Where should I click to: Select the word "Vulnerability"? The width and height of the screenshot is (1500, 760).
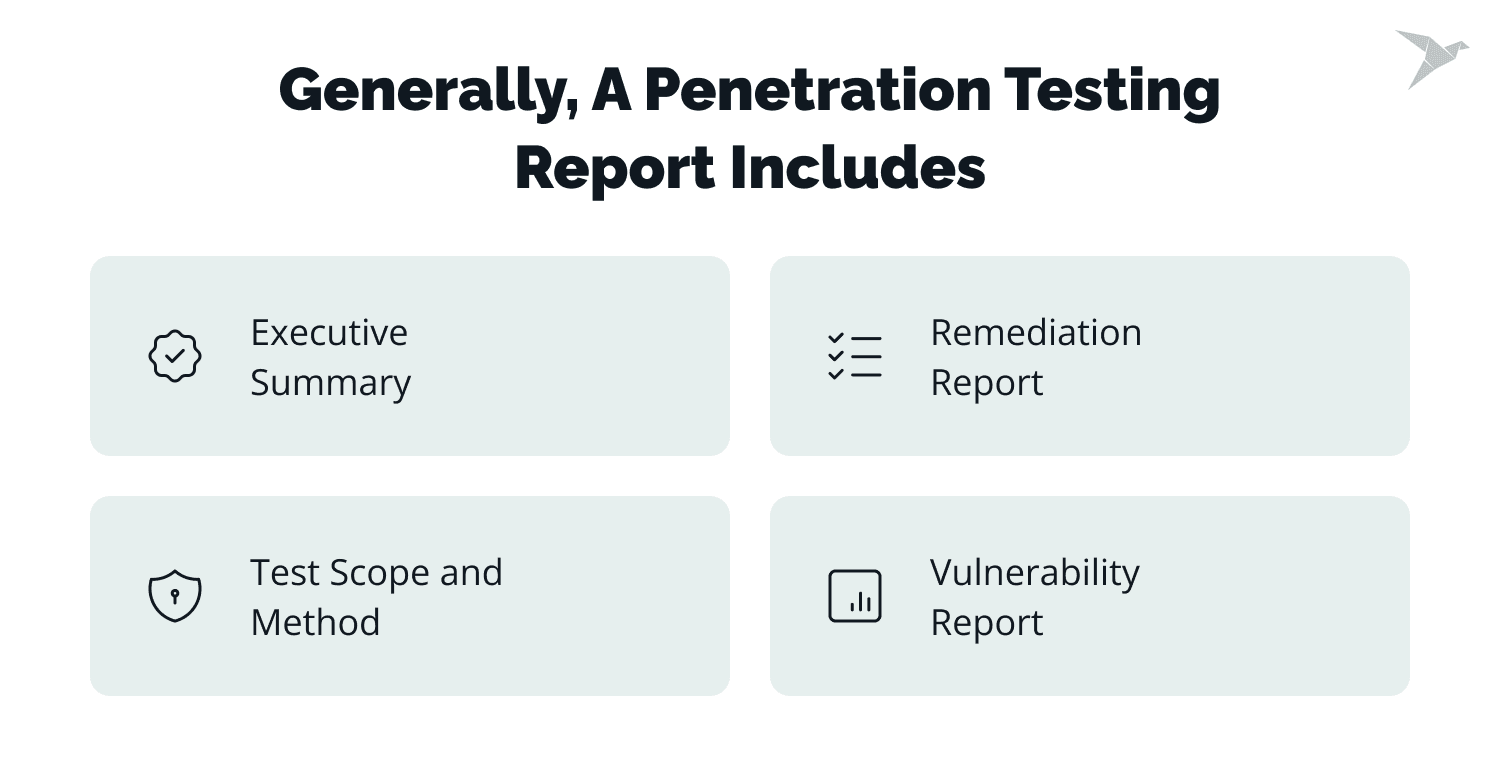tap(1035, 573)
